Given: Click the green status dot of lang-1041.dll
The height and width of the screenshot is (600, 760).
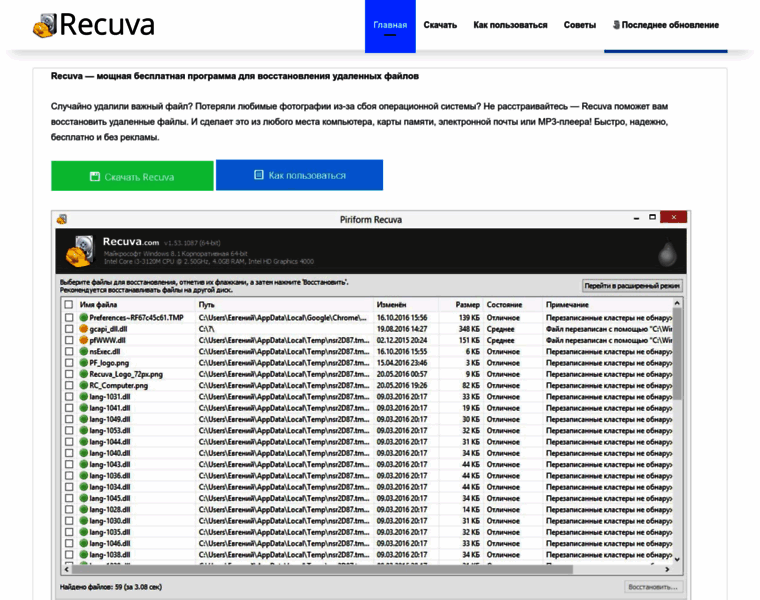Looking at the screenshot, I should (x=83, y=408).
